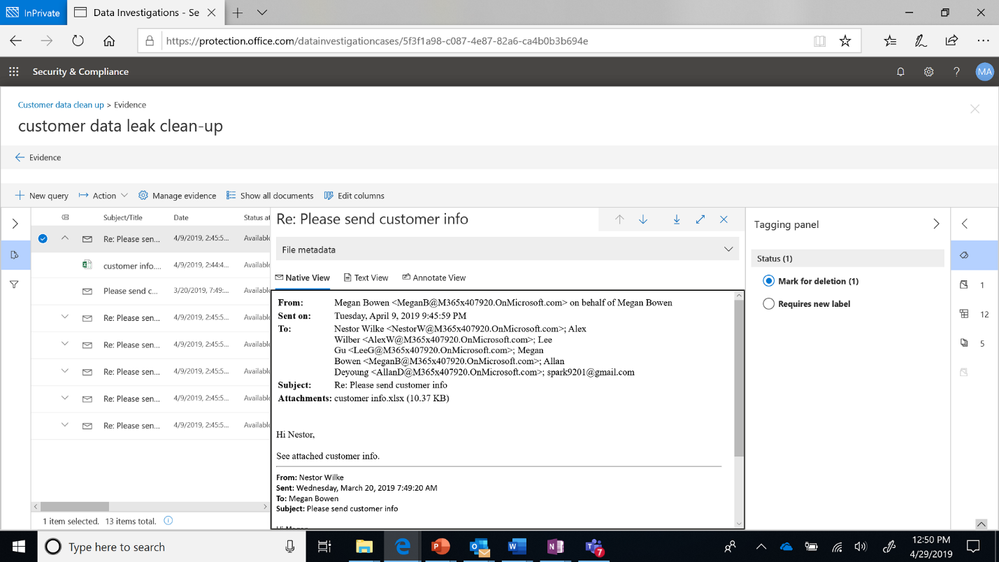Close the Data Investigations browser tab
The width and height of the screenshot is (999, 562).
point(212,13)
